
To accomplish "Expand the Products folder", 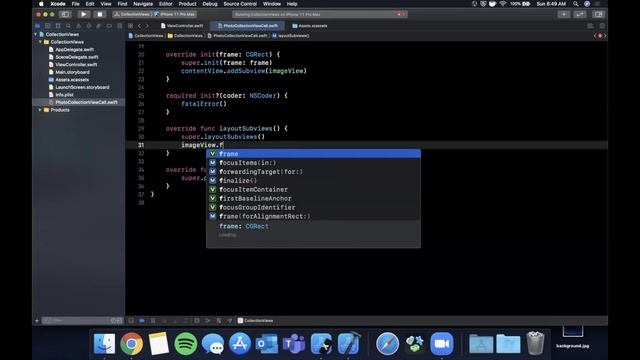I will tap(40, 110).
